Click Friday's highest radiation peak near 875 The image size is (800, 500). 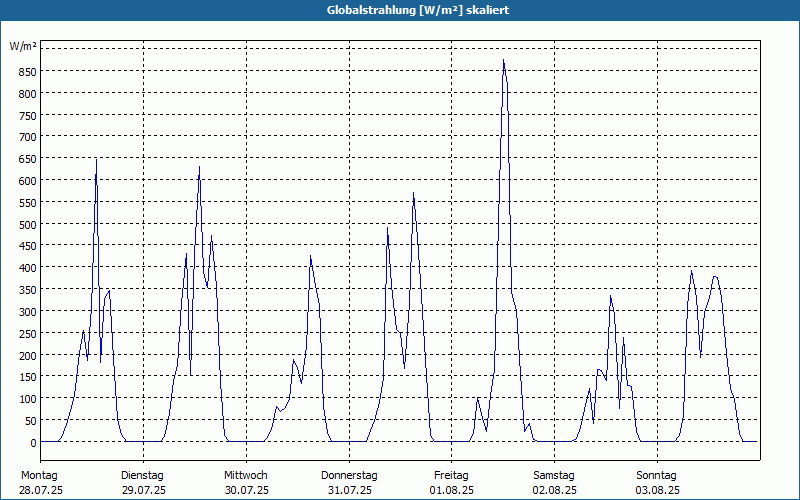(x=504, y=60)
